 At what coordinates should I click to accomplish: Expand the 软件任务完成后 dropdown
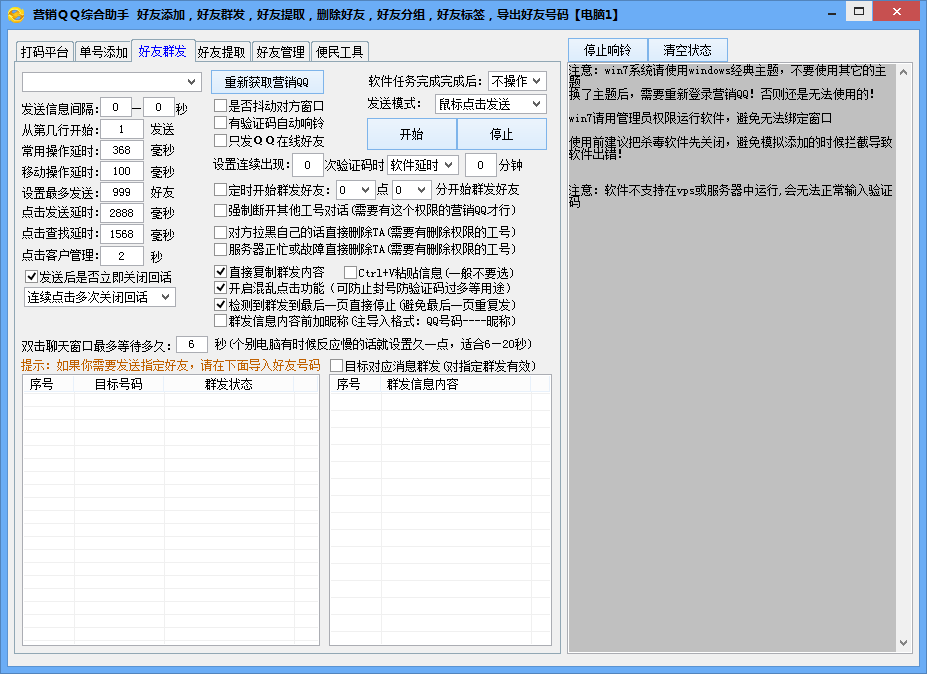click(x=521, y=81)
